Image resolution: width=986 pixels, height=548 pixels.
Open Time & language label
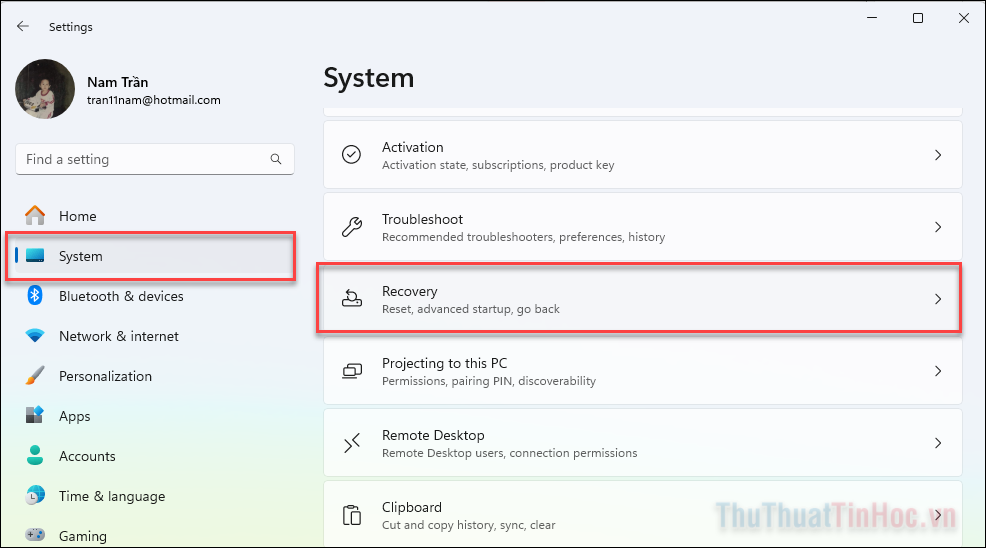112,496
